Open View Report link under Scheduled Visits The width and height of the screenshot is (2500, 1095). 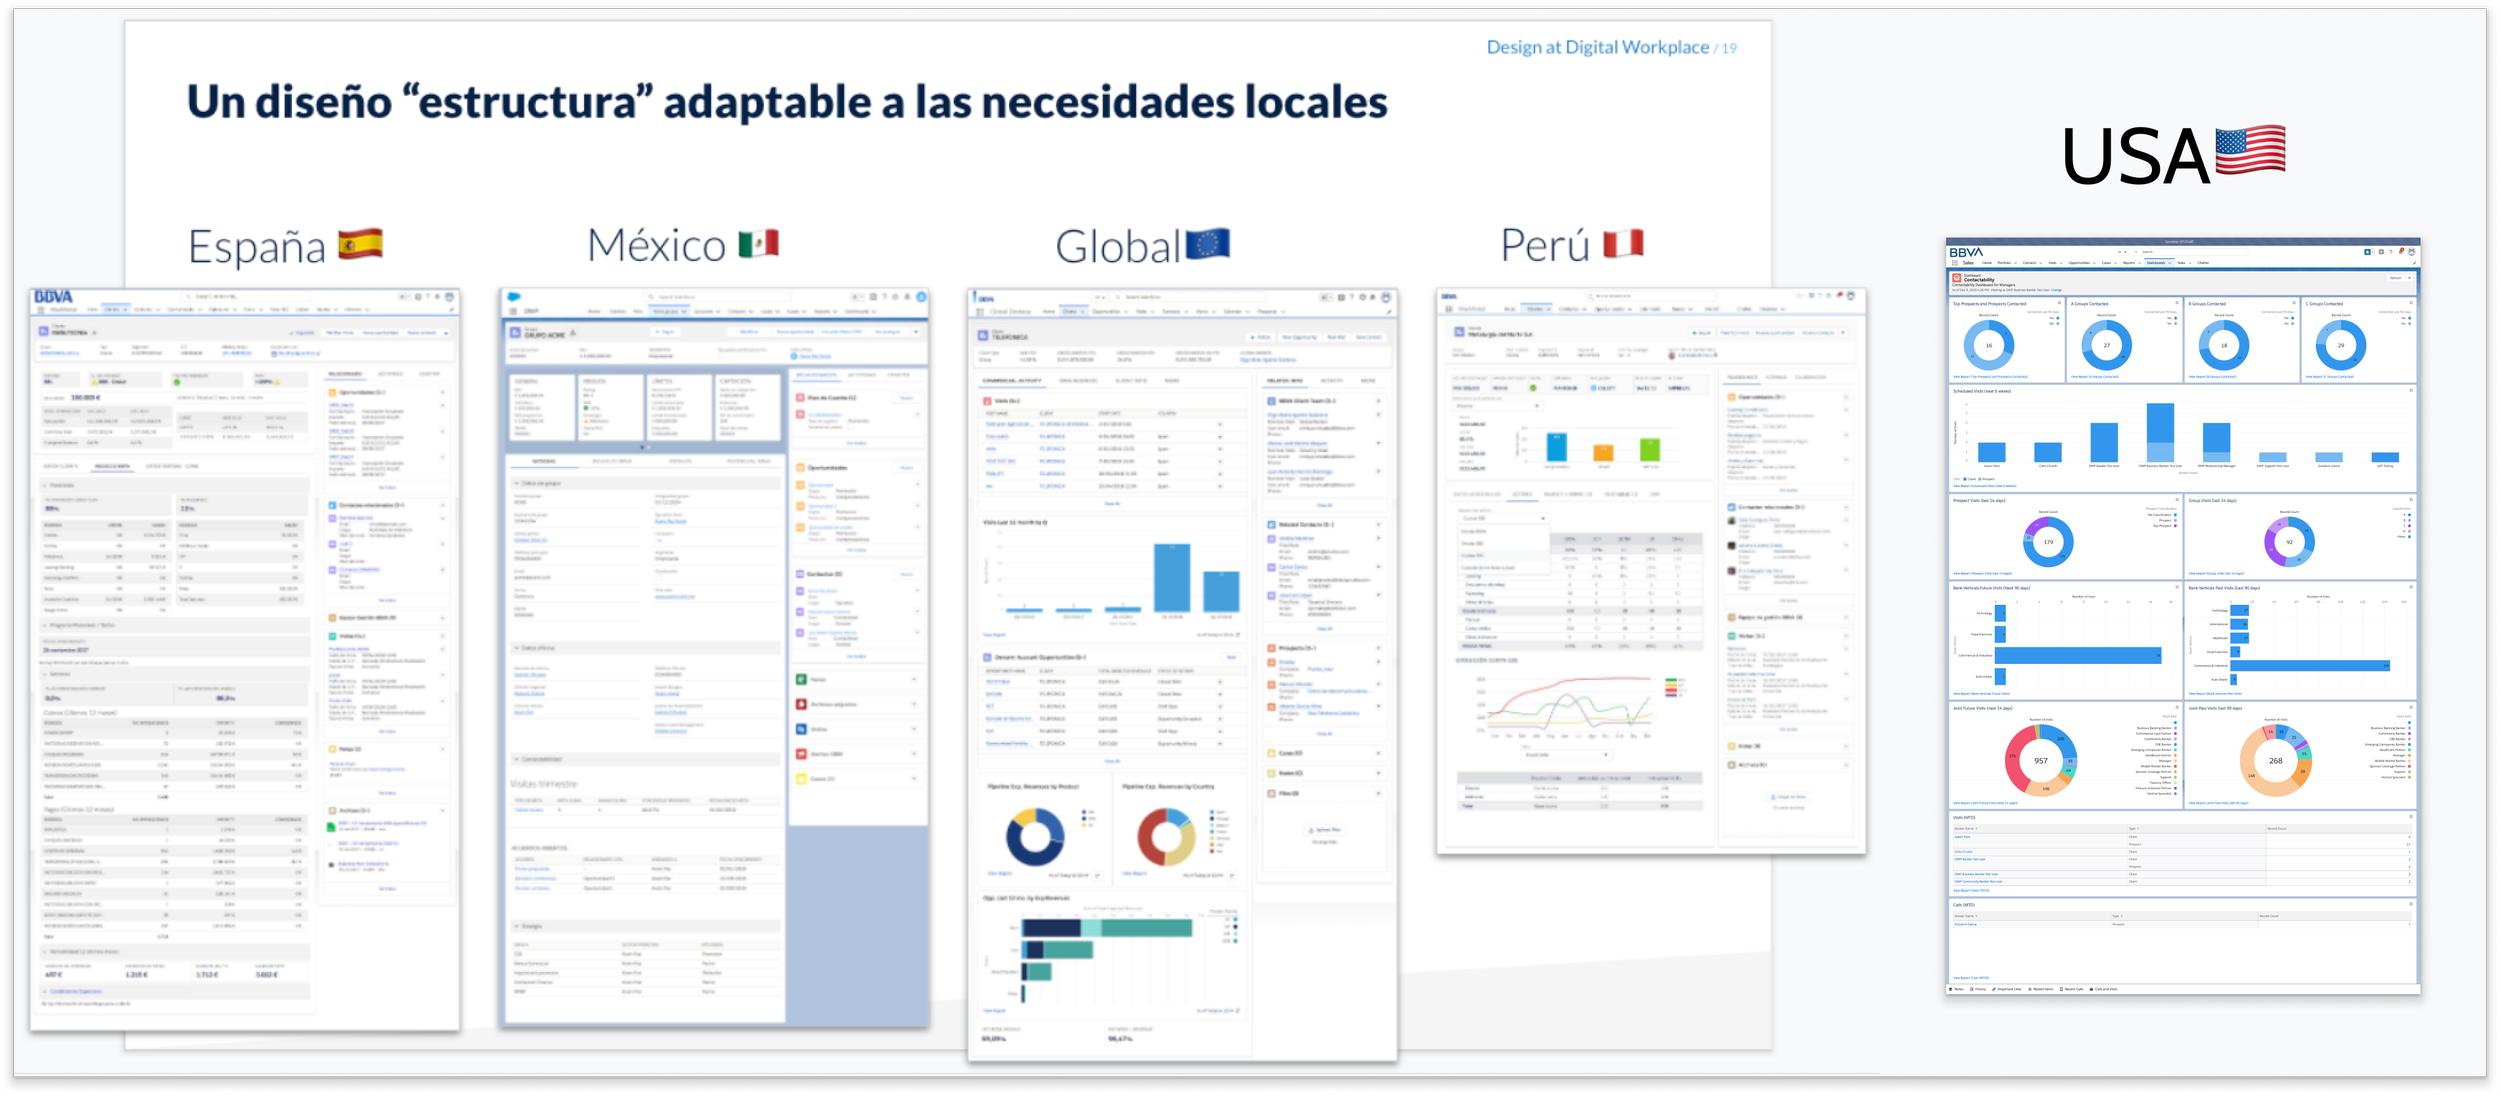(x=1985, y=486)
